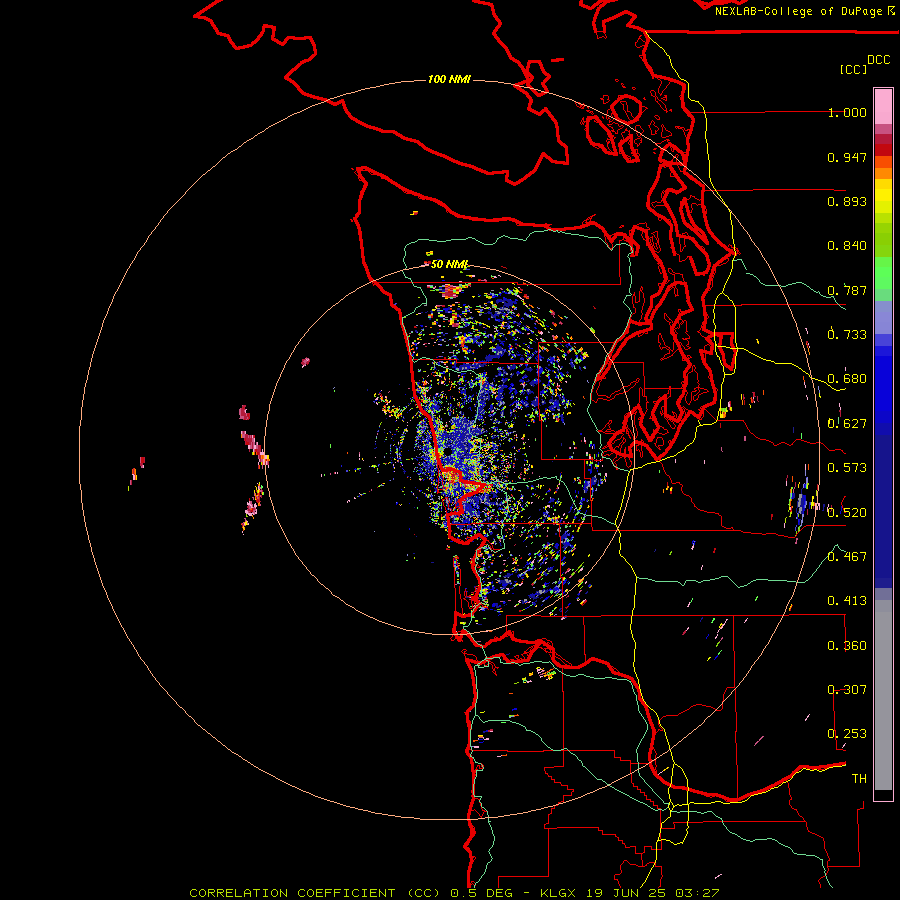Select the 0.733 scale value
Screen dimensions: 900x900
coord(847,335)
